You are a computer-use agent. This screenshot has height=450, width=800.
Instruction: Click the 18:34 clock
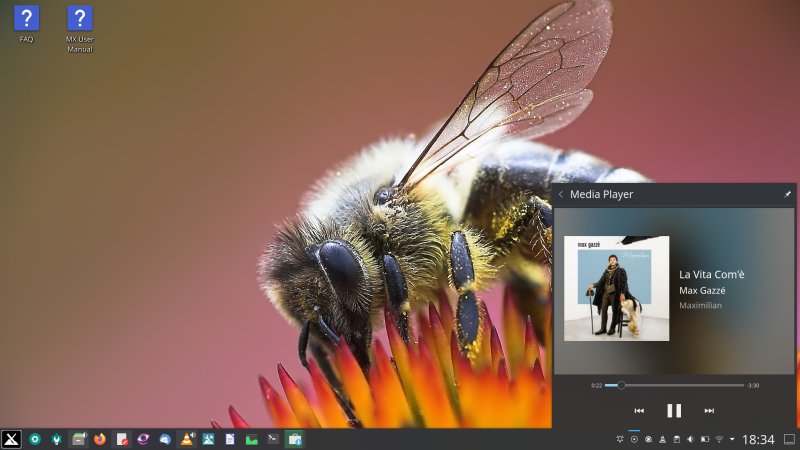point(758,439)
